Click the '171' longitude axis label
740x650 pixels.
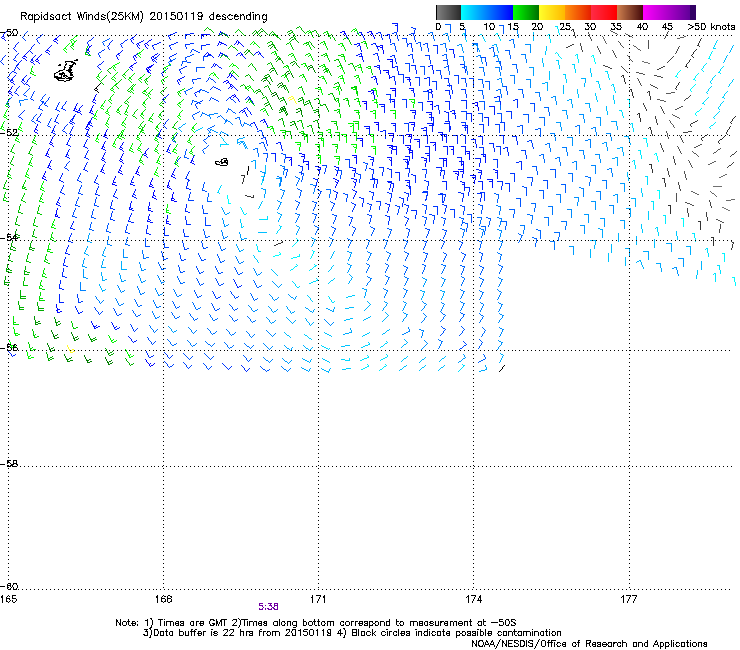318,599
